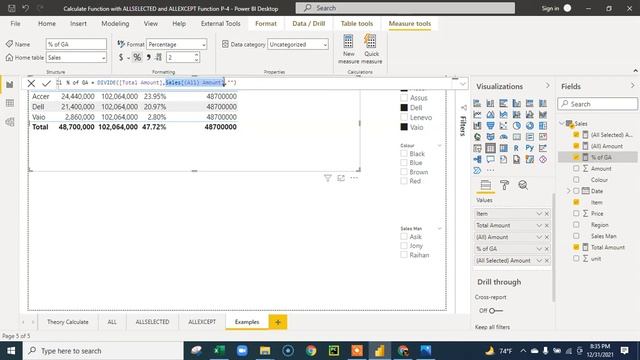Image resolution: width=640 pixels, height=360 pixels.
Task: Cancel the formula edit with X
Action: 31,84
